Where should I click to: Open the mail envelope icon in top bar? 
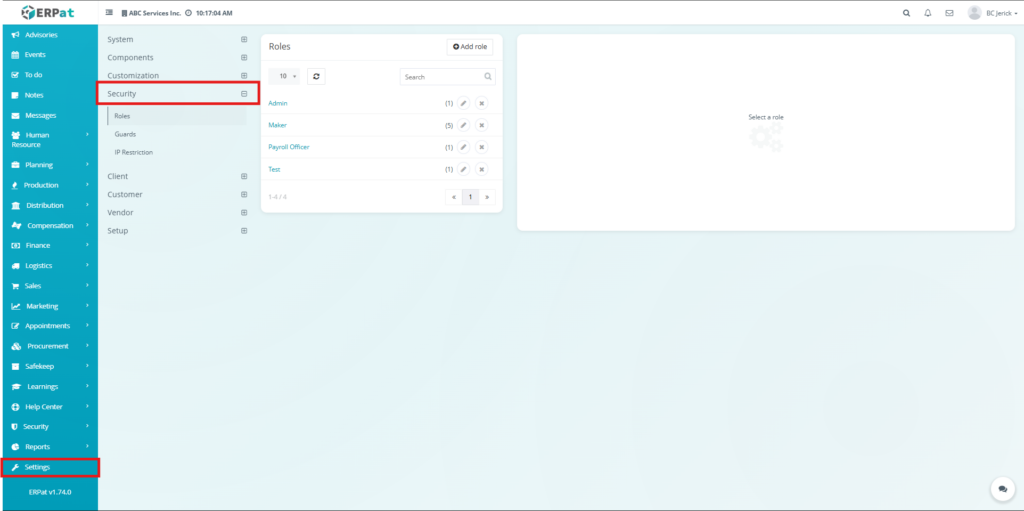click(949, 13)
